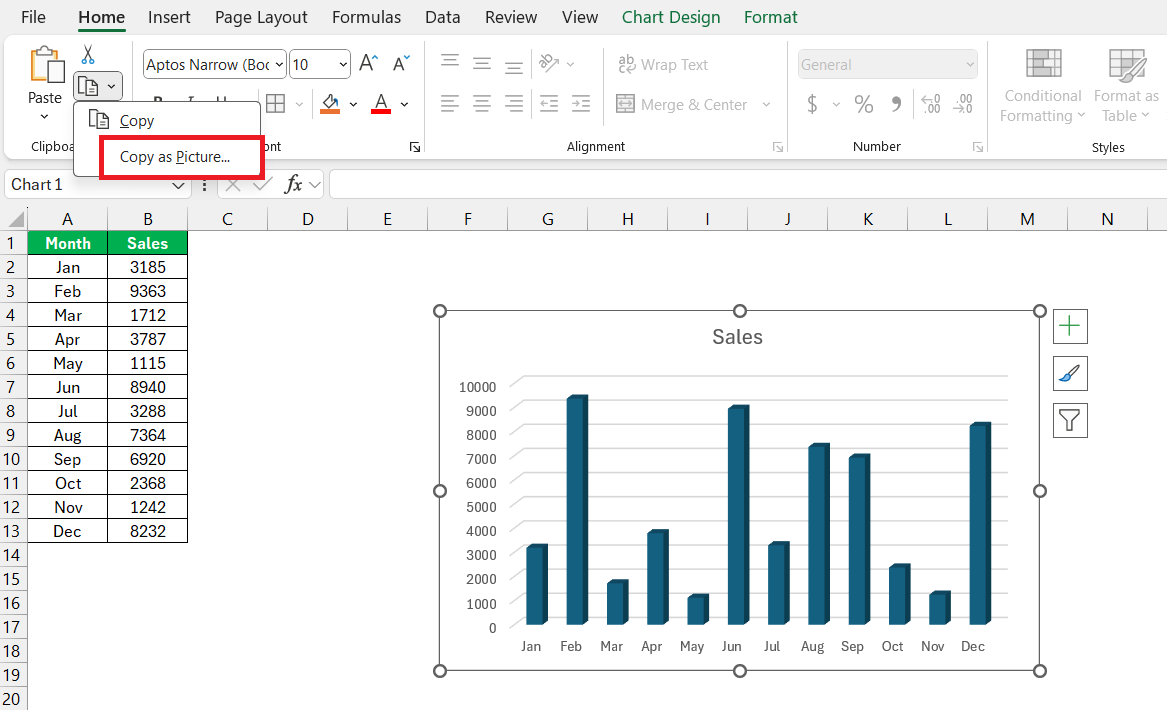Open Chart Filters funnel button
This screenshot has height=710, width=1167.
click(x=1070, y=420)
